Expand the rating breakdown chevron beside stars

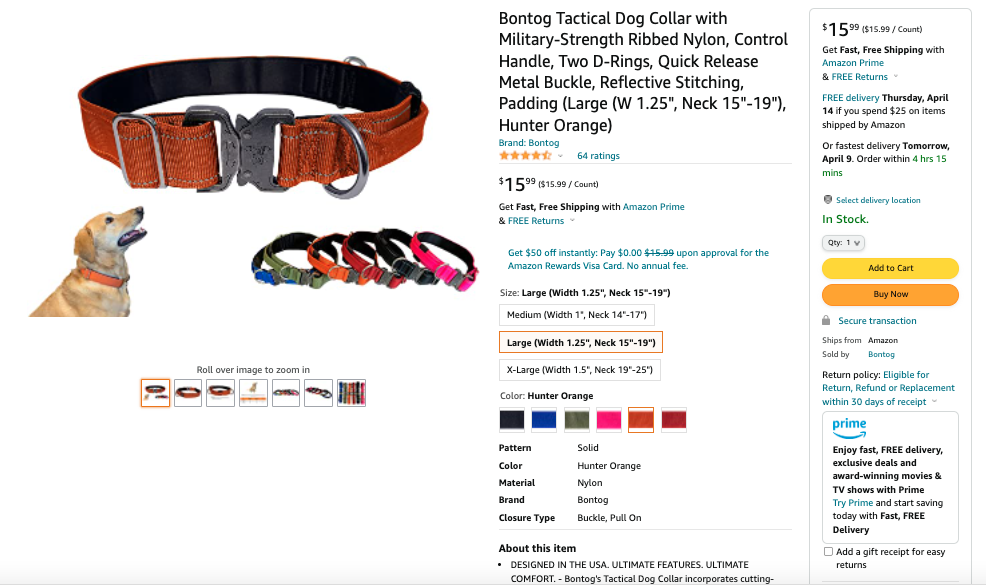(560, 156)
